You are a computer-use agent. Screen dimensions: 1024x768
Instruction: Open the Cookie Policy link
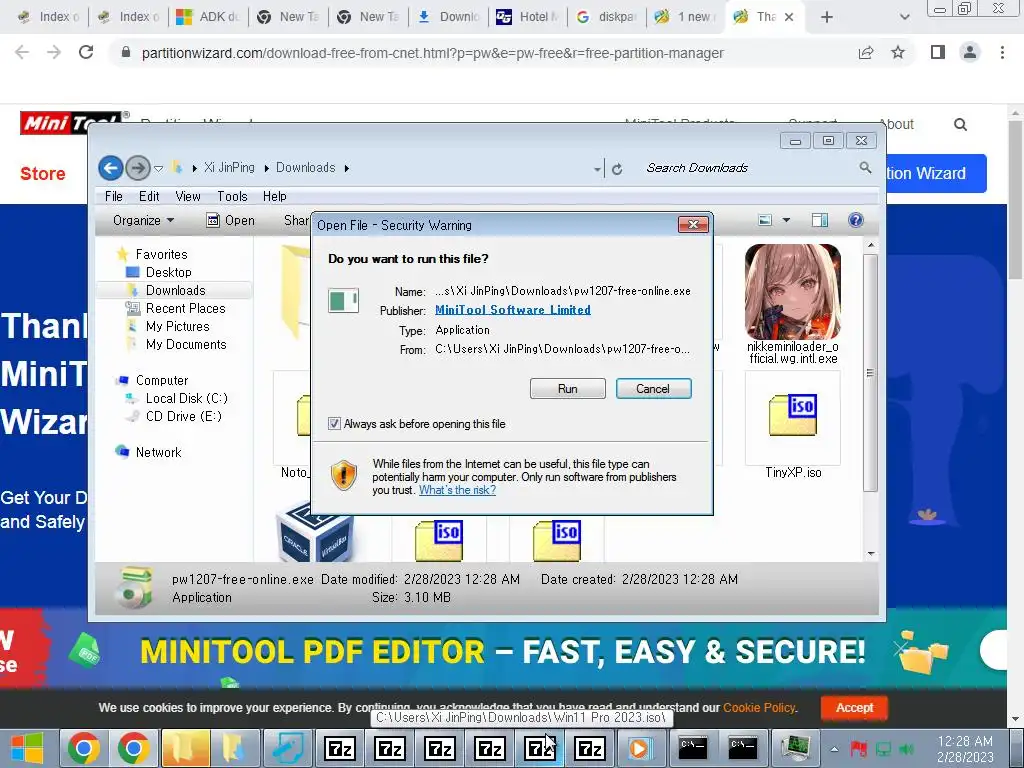(x=759, y=707)
